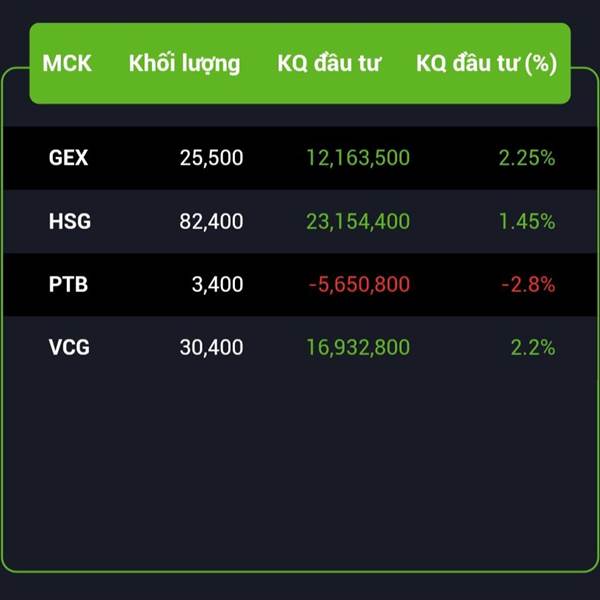Select HSG volume 82,400

pos(211,222)
